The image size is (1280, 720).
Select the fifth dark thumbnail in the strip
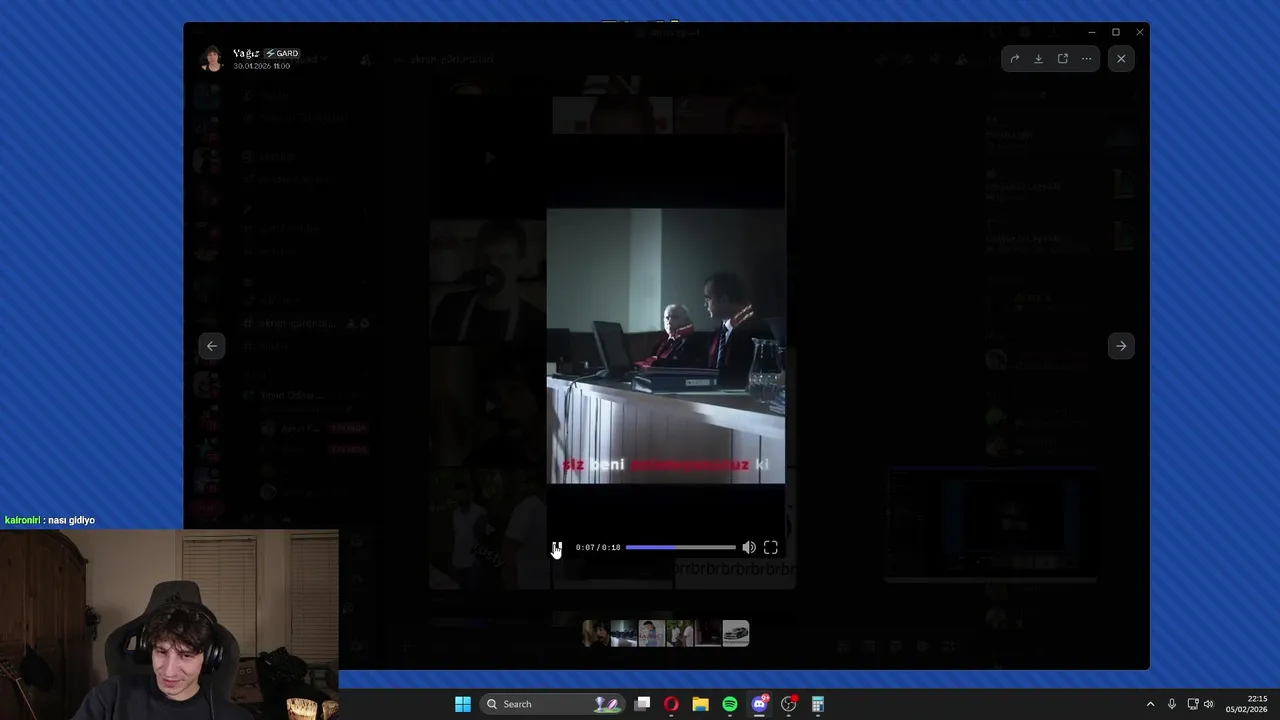point(708,633)
